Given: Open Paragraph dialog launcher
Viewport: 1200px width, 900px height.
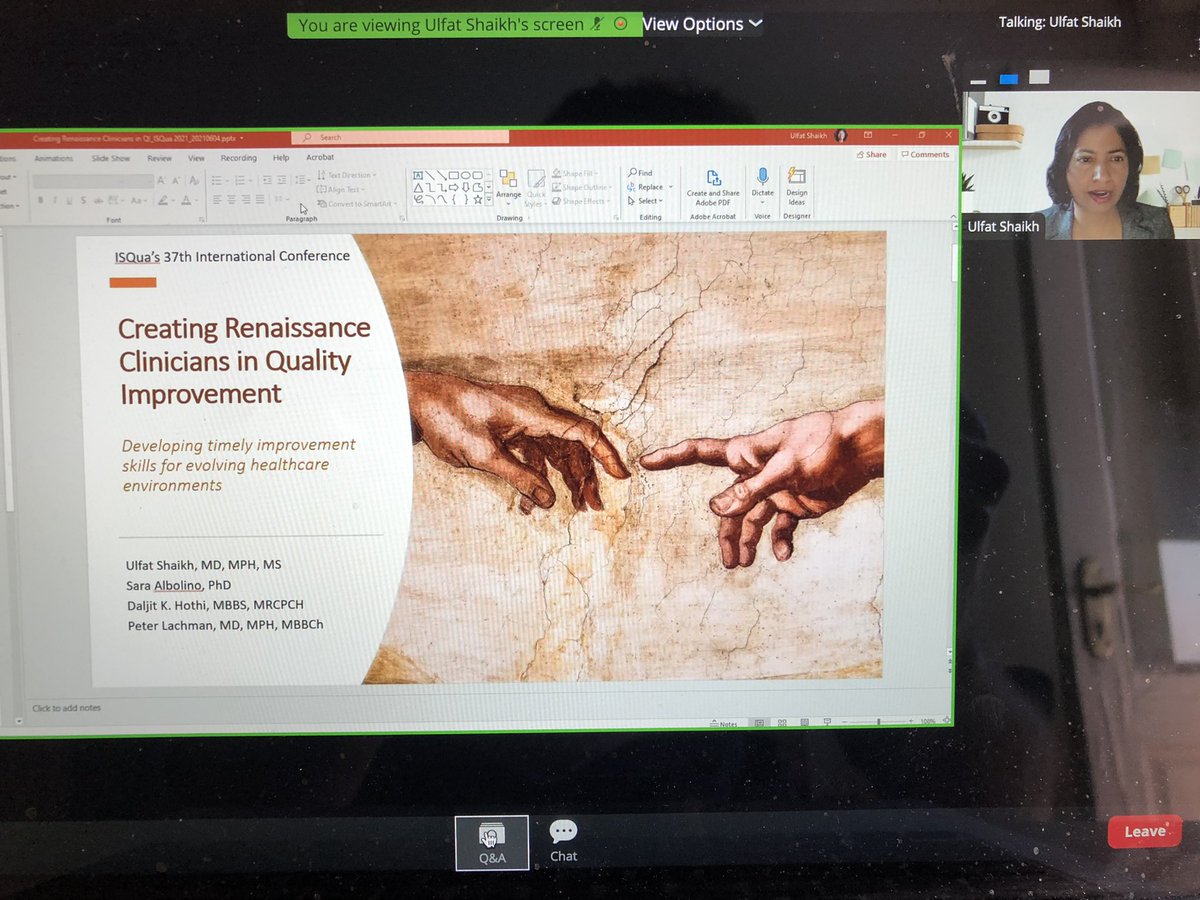Looking at the screenshot, I should 402,218.
